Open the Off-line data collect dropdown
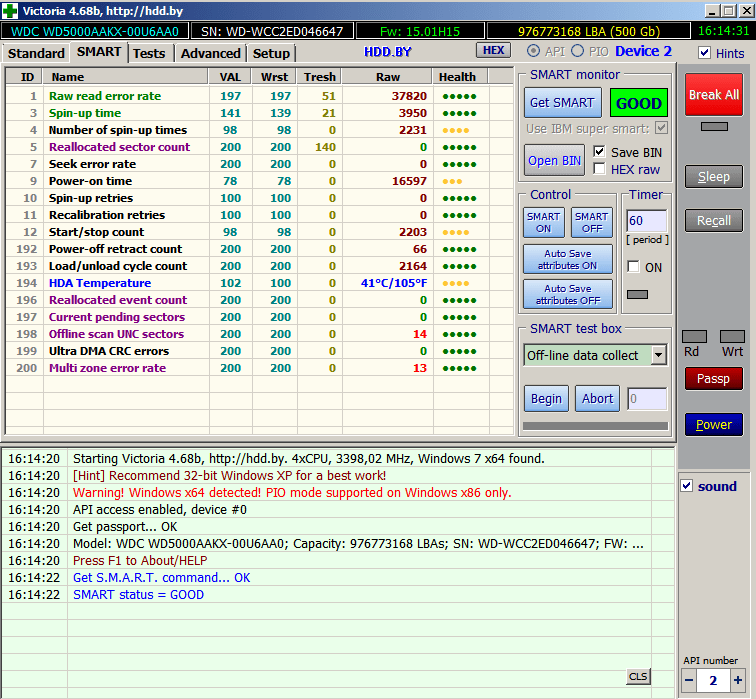The width and height of the screenshot is (756, 699). [659, 355]
